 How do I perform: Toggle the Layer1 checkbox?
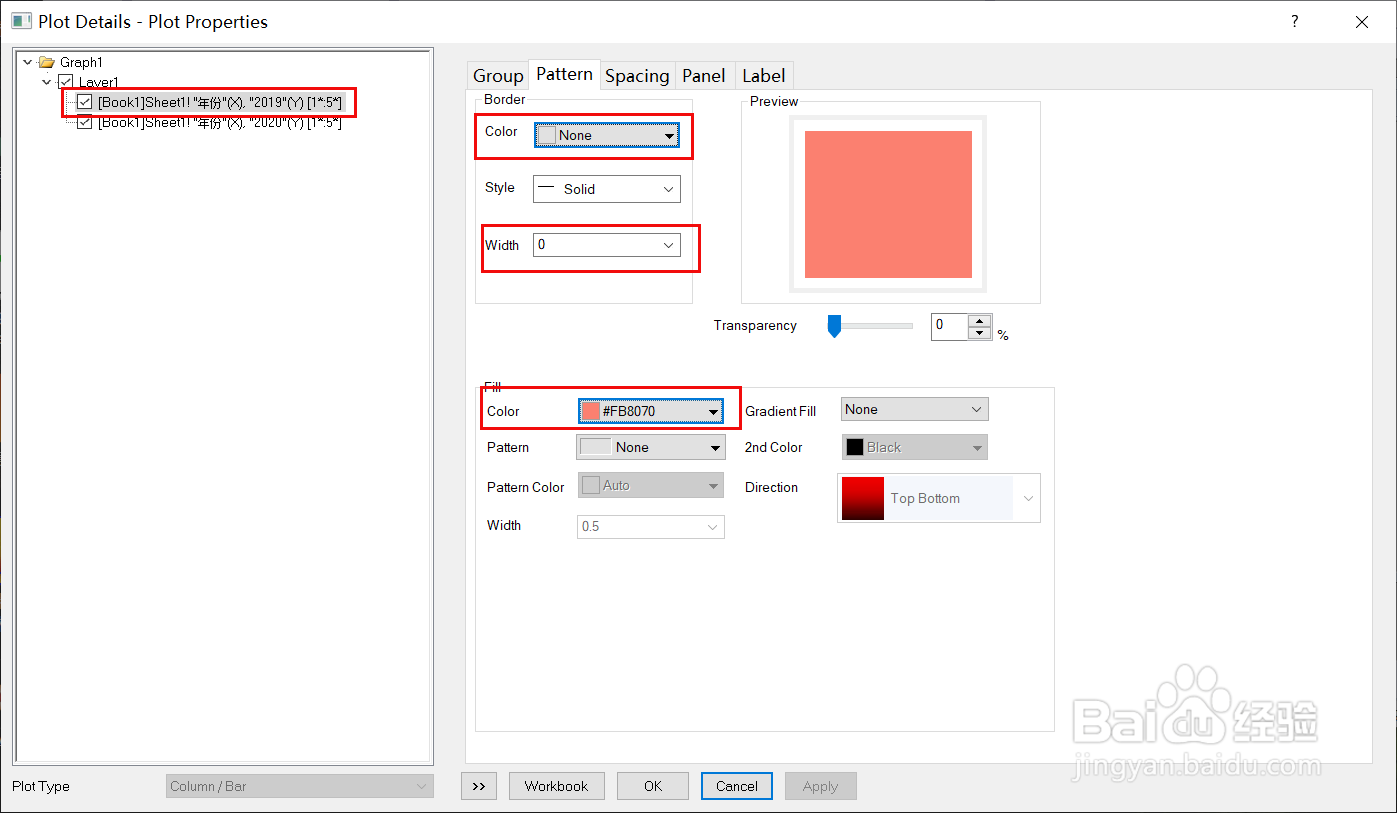coord(66,82)
